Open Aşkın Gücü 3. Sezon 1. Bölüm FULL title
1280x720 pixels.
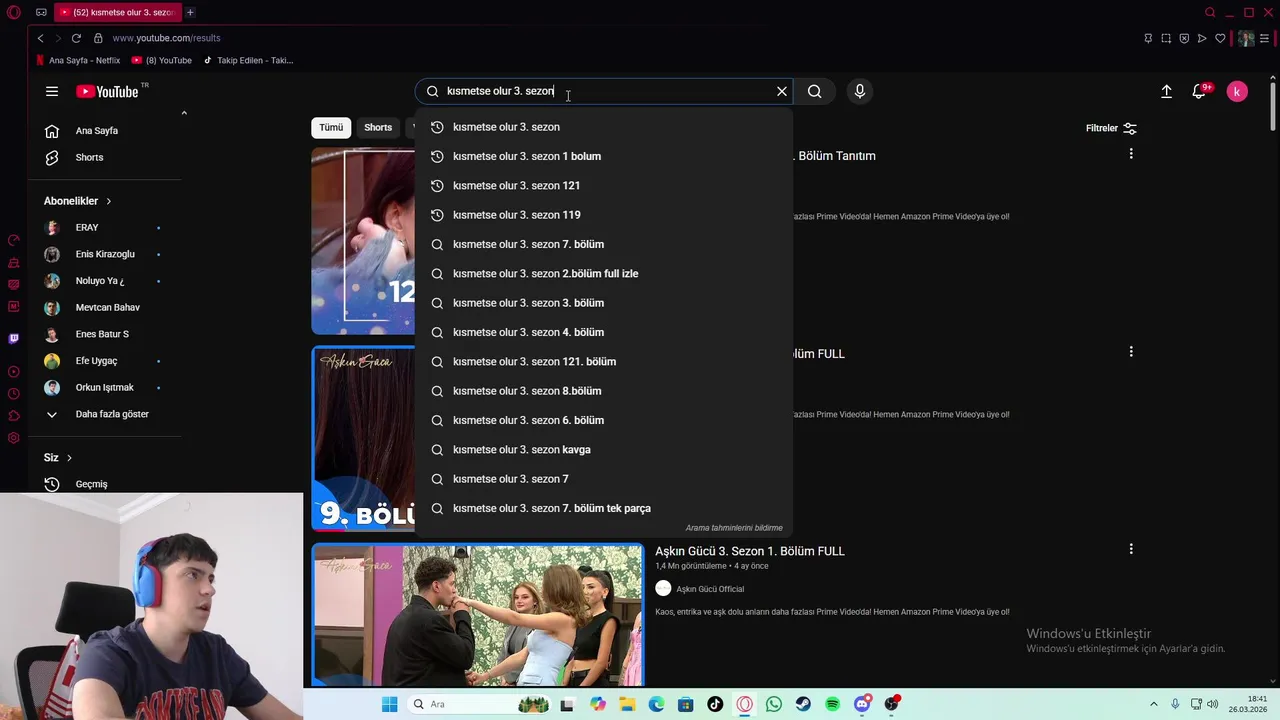pos(750,551)
